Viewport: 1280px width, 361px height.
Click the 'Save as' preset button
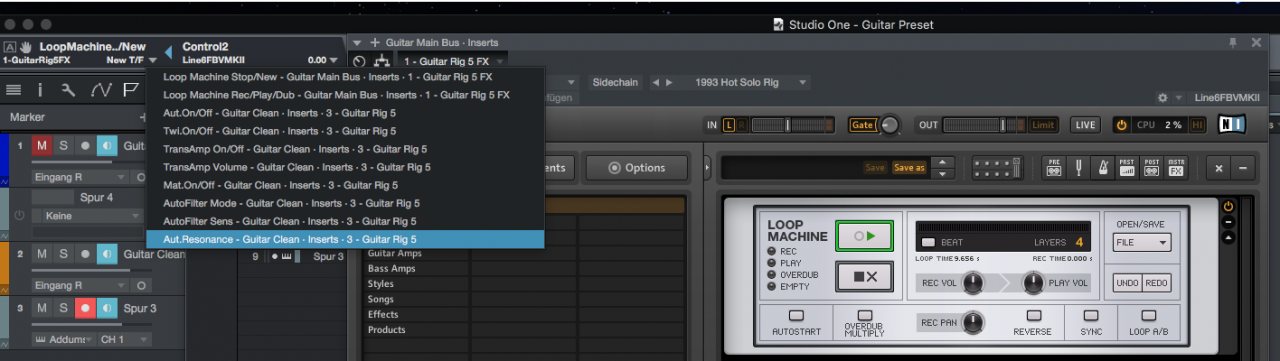coord(909,168)
